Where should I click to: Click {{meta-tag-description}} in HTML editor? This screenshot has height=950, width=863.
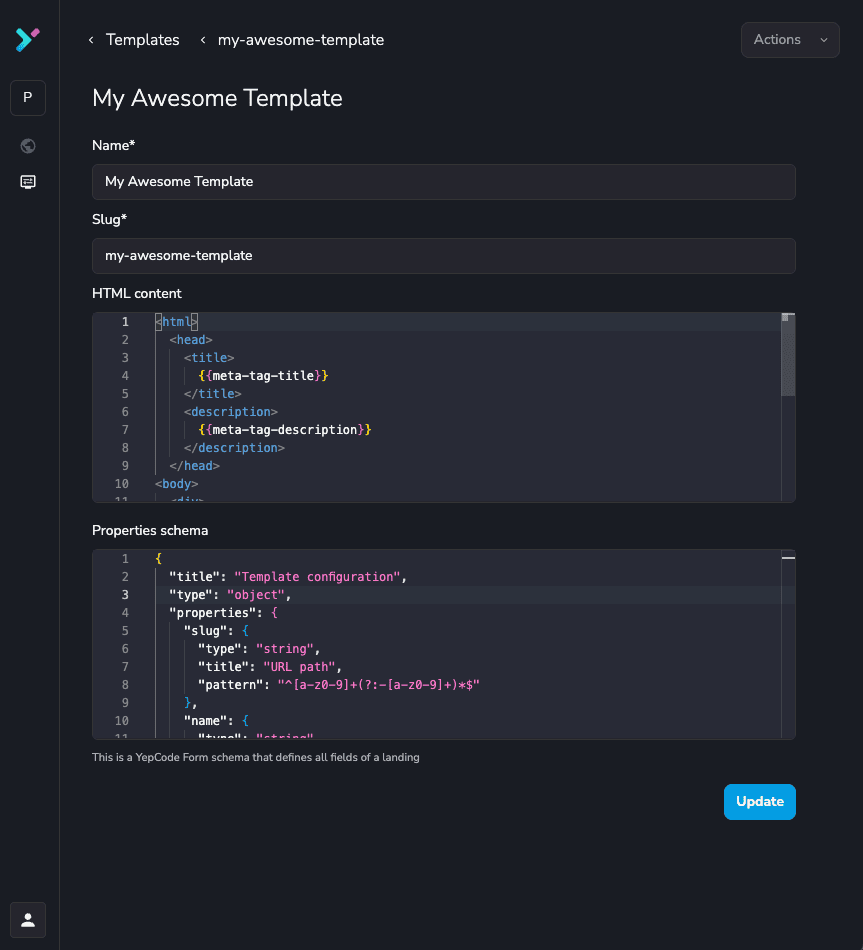tap(285, 430)
